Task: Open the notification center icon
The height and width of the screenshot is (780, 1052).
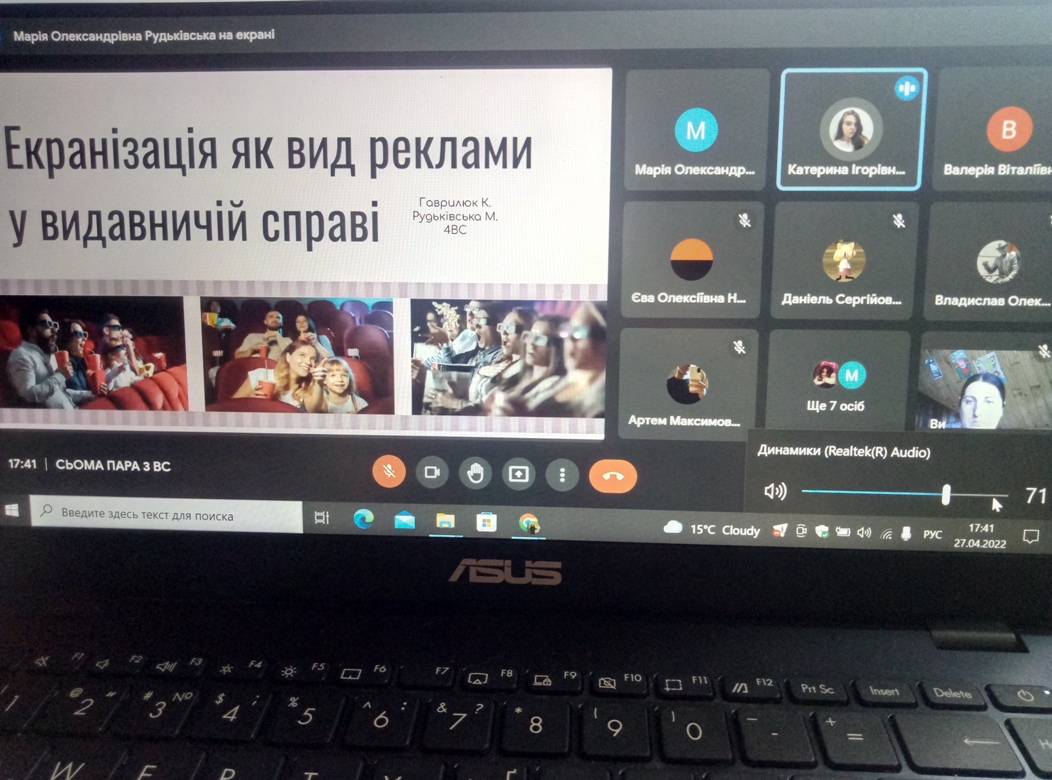Action: (x=1031, y=537)
